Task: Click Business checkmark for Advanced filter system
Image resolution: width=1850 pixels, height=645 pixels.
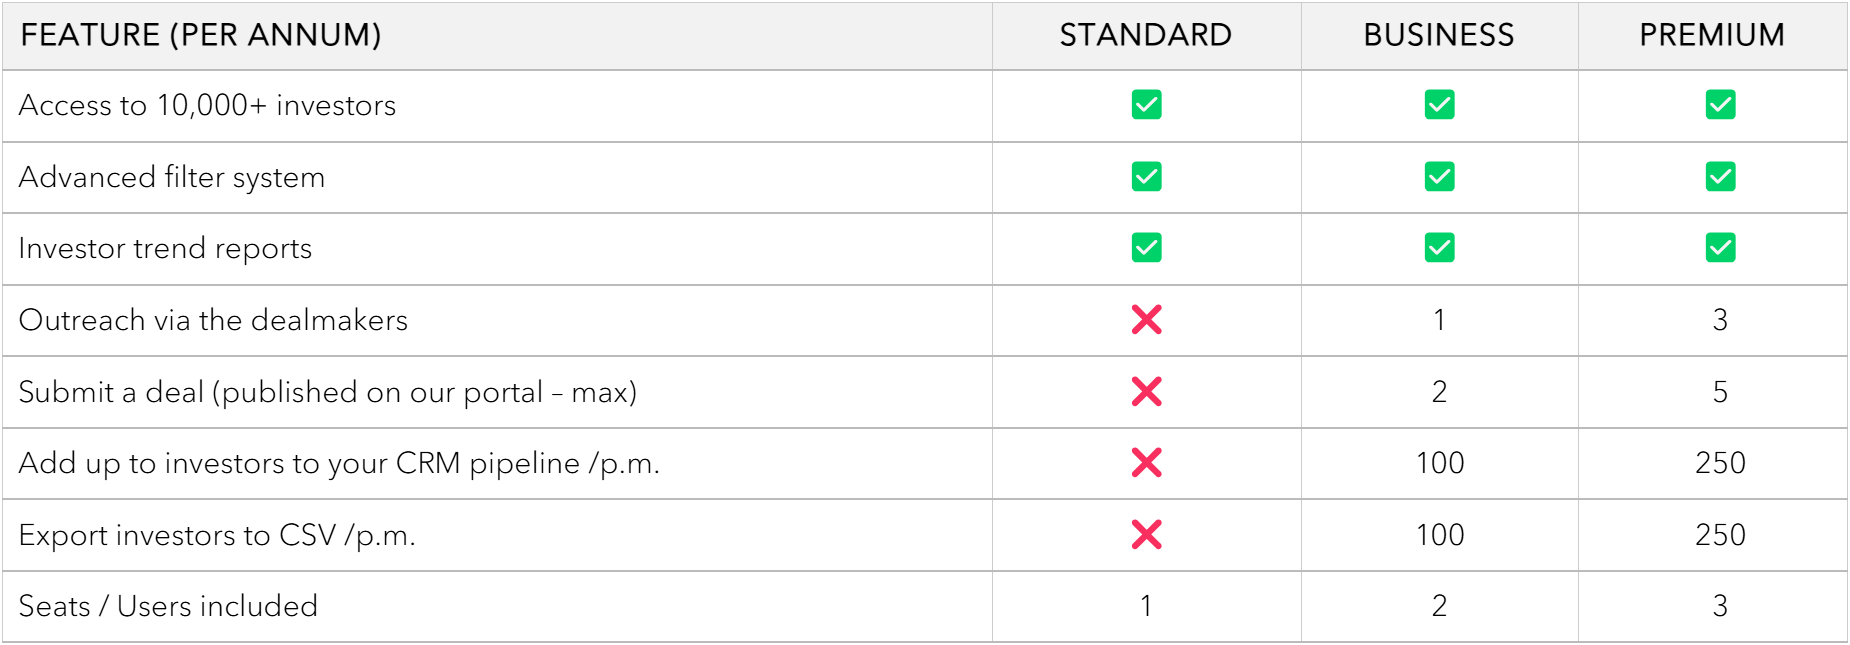Action: tap(1439, 177)
